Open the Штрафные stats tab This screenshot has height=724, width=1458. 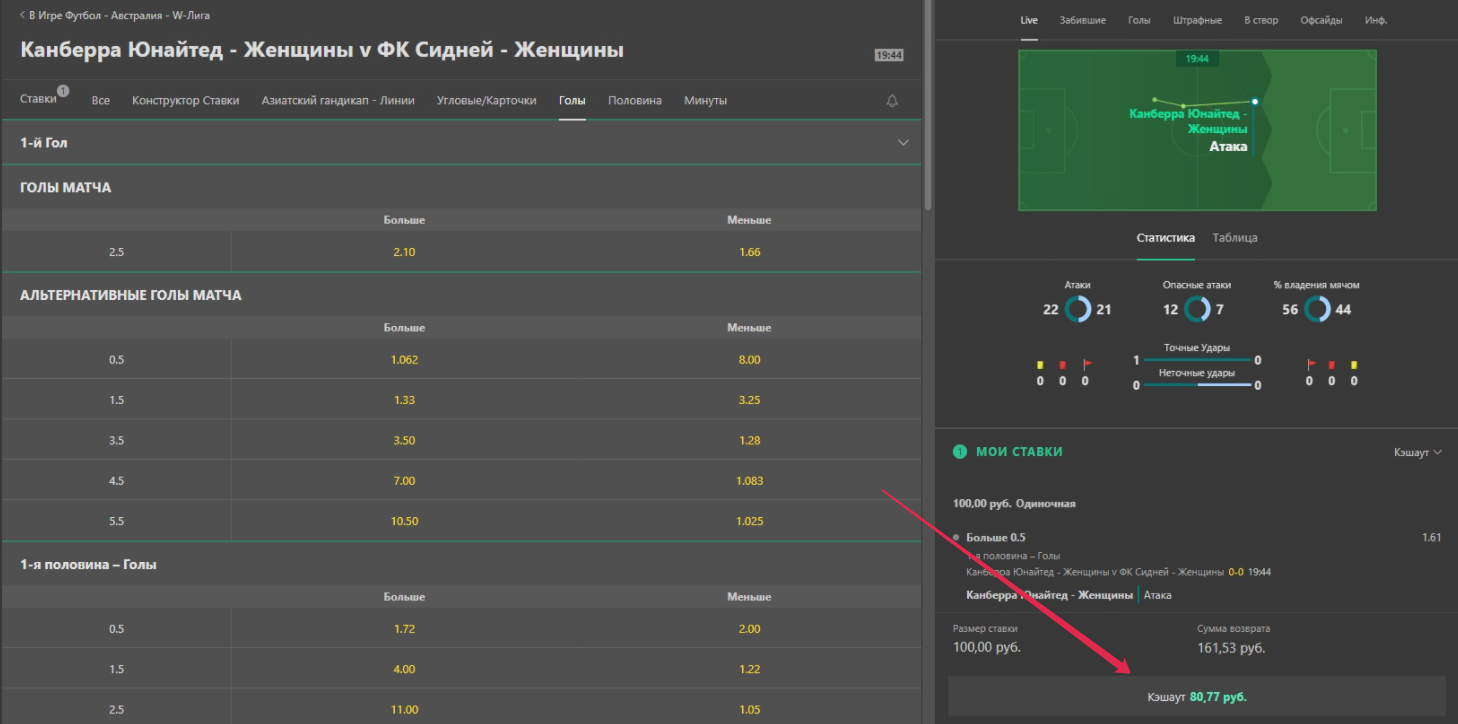pos(1197,20)
